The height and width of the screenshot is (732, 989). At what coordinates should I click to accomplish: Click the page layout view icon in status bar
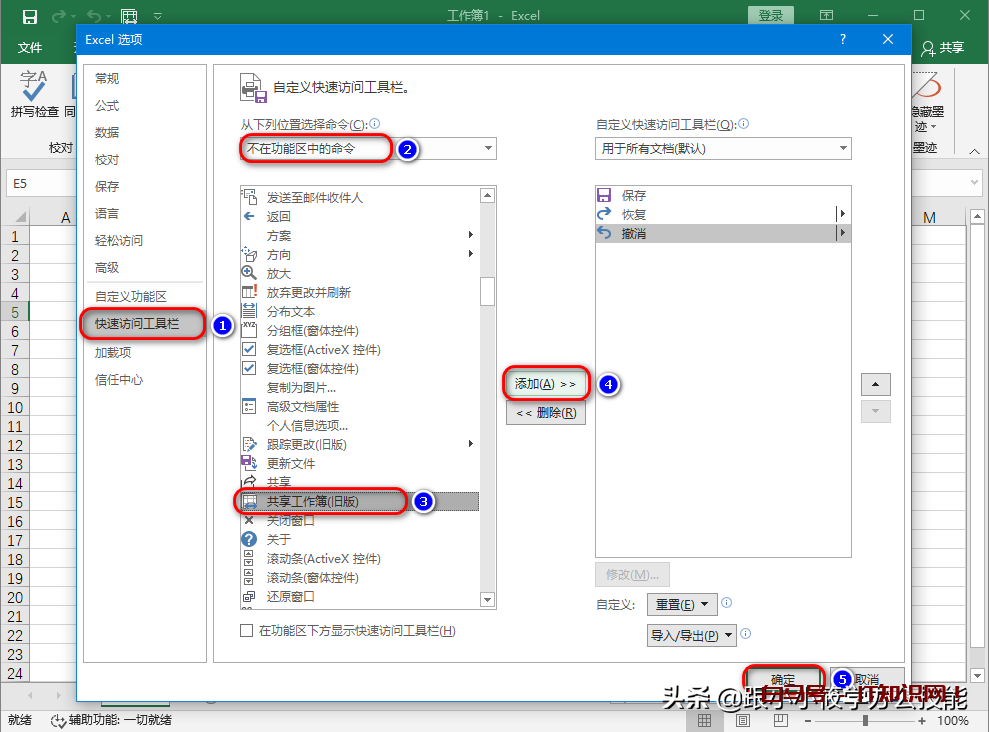click(x=742, y=720)
